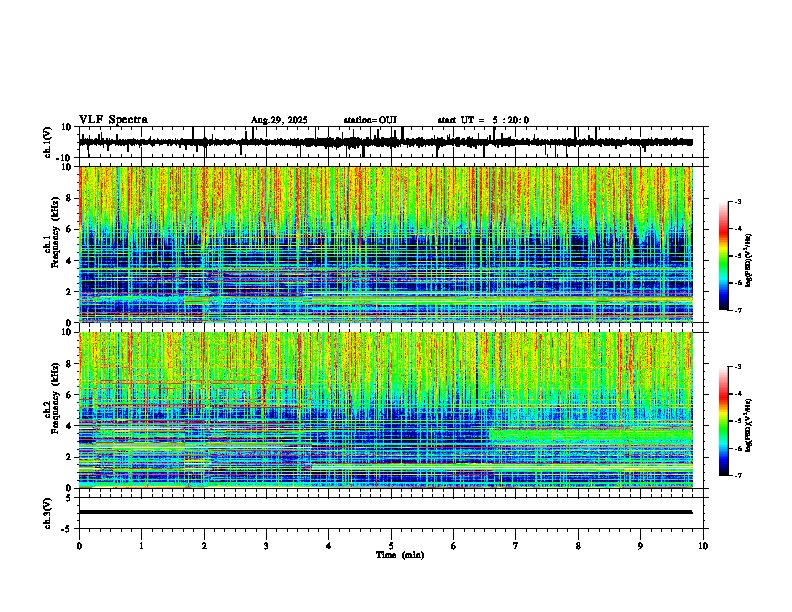This screenshot has height=612, width=792.
Task: Click ch.2 "Frequency (kHz)" axis label
Action: pyautogui.click(x=54, y=398)
